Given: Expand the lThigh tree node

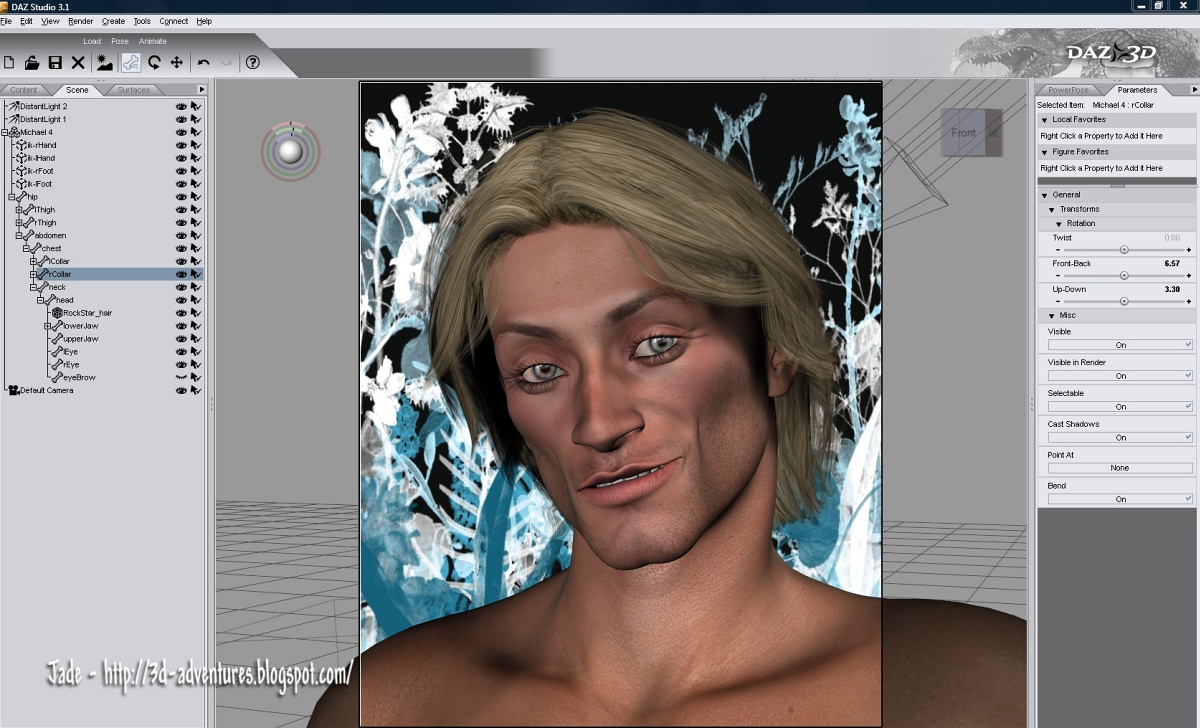Looking at the screenshot, I should (x=19, y=210).
